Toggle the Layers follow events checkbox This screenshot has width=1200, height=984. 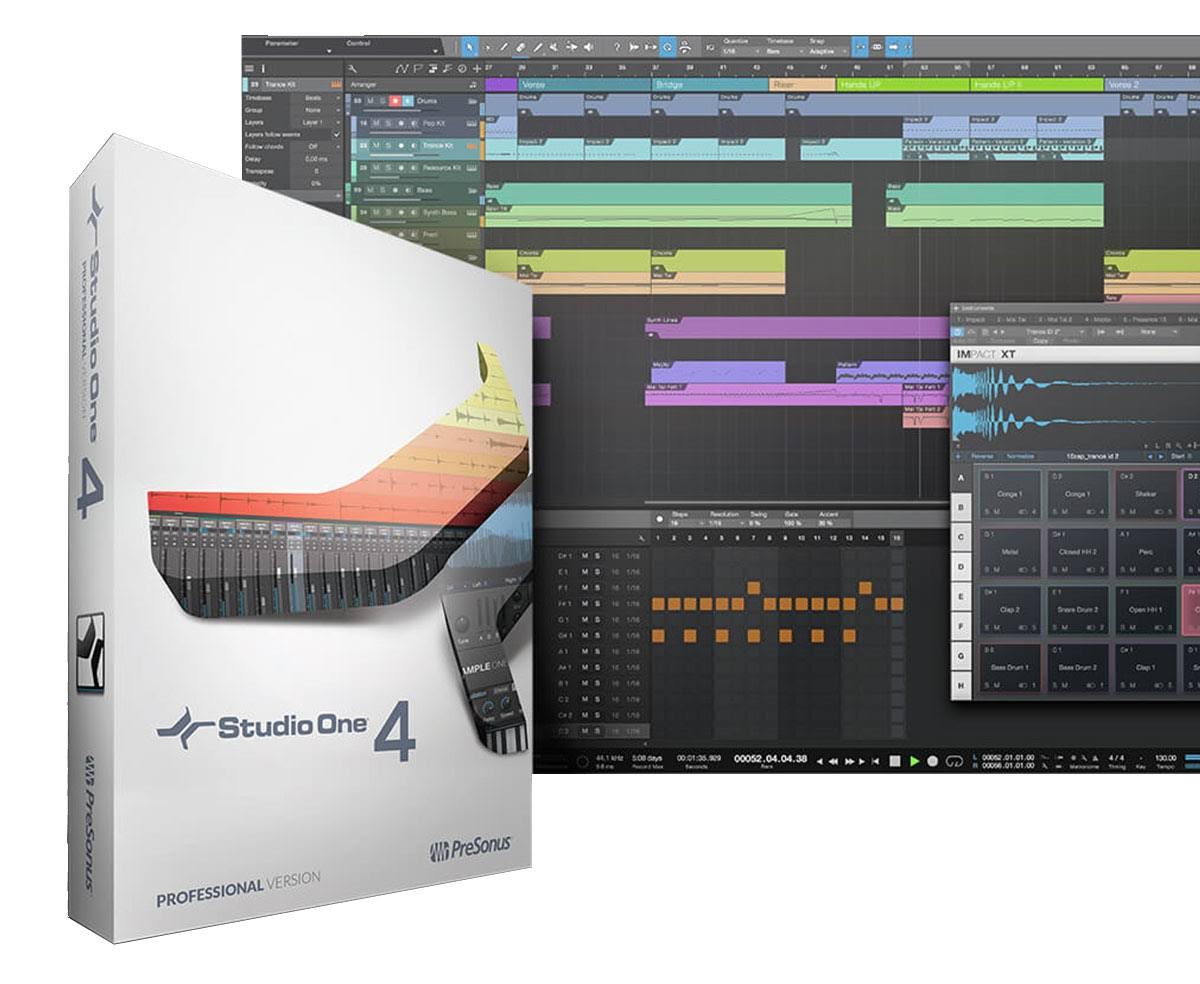(336, 134)
